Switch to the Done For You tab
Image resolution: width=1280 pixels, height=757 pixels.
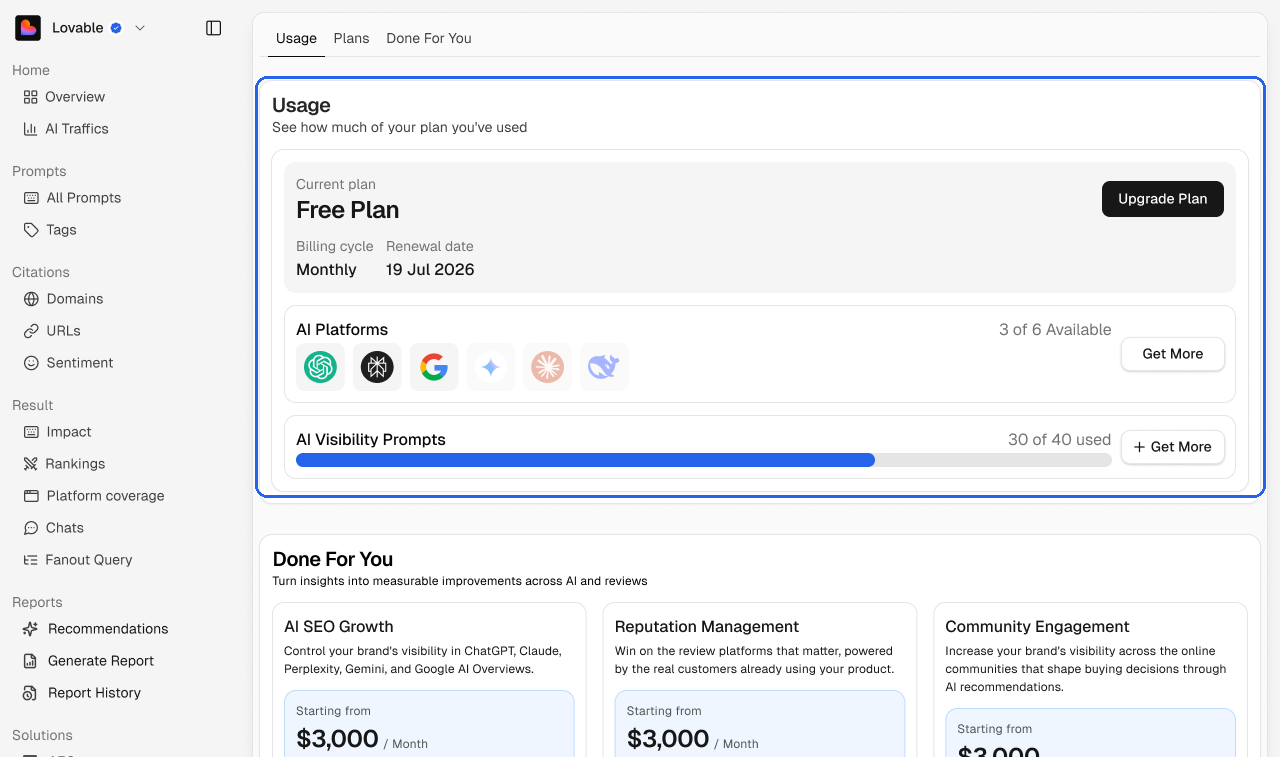tap(429, 38)
